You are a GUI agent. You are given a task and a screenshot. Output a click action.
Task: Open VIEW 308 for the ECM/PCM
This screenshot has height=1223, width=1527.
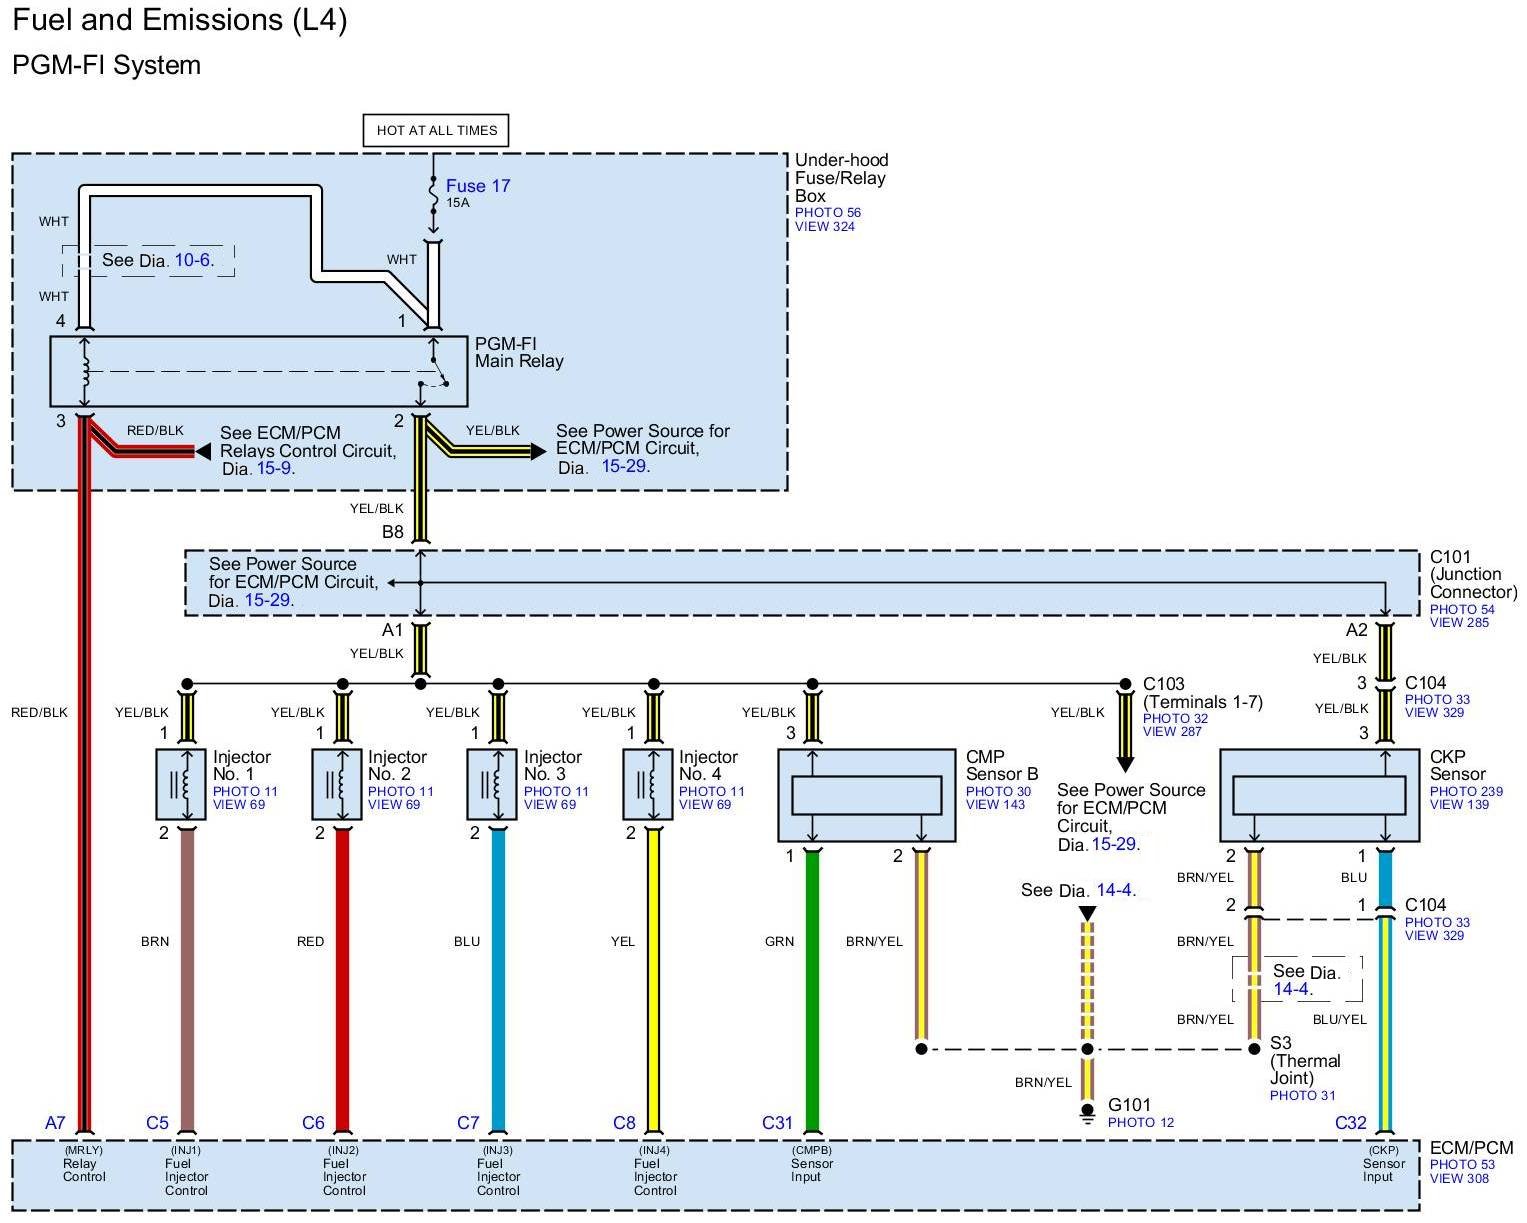(x=1459, y=1179)
